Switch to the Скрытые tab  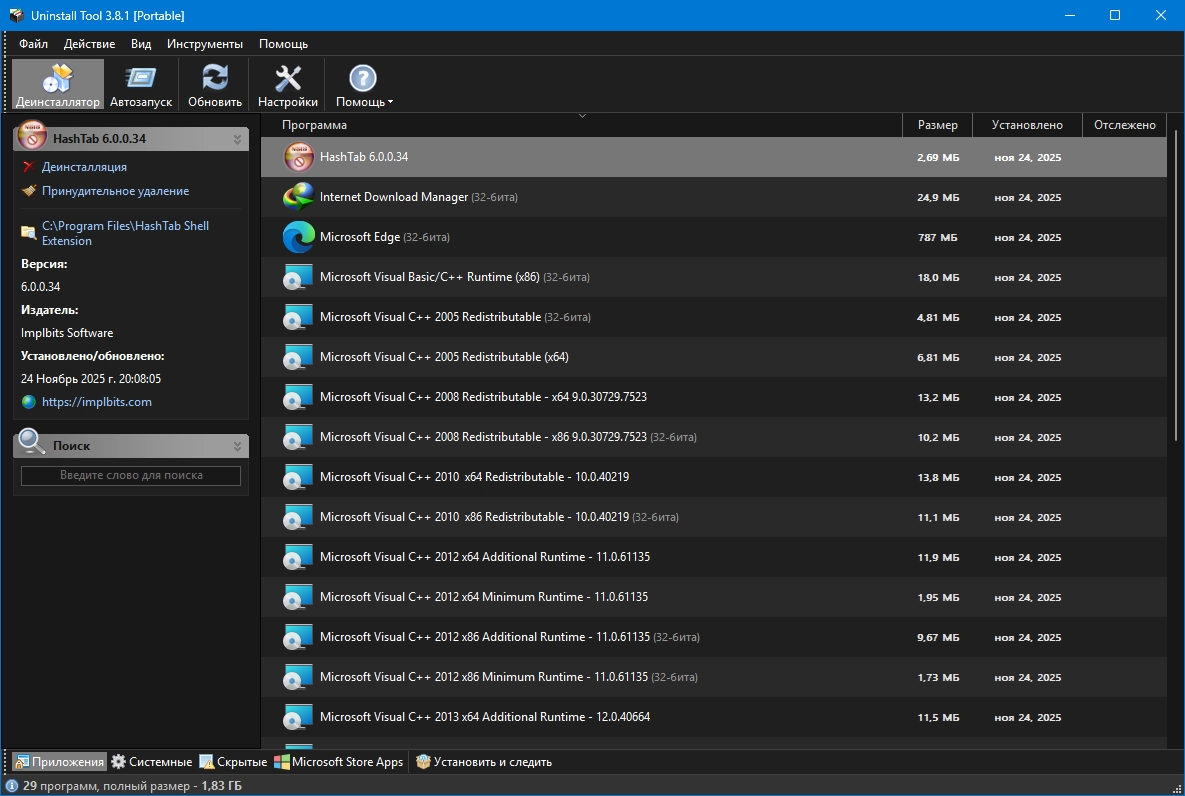coord(234,762)
